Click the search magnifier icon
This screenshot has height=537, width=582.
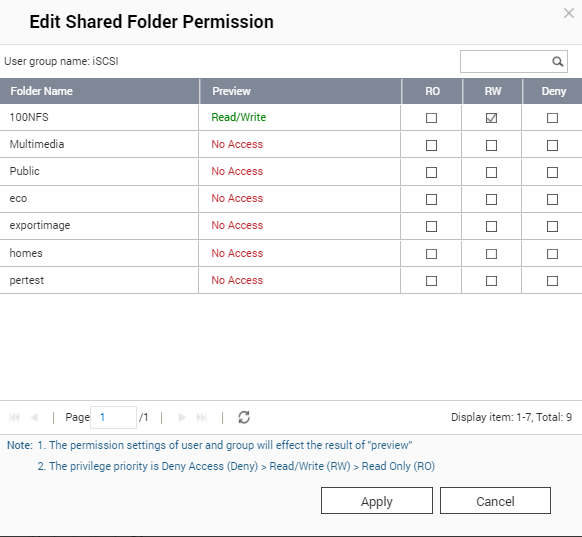(557, 61)
